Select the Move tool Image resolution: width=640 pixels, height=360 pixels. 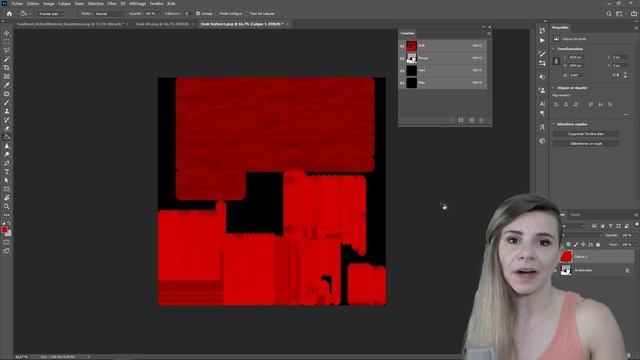pos(7,33)
